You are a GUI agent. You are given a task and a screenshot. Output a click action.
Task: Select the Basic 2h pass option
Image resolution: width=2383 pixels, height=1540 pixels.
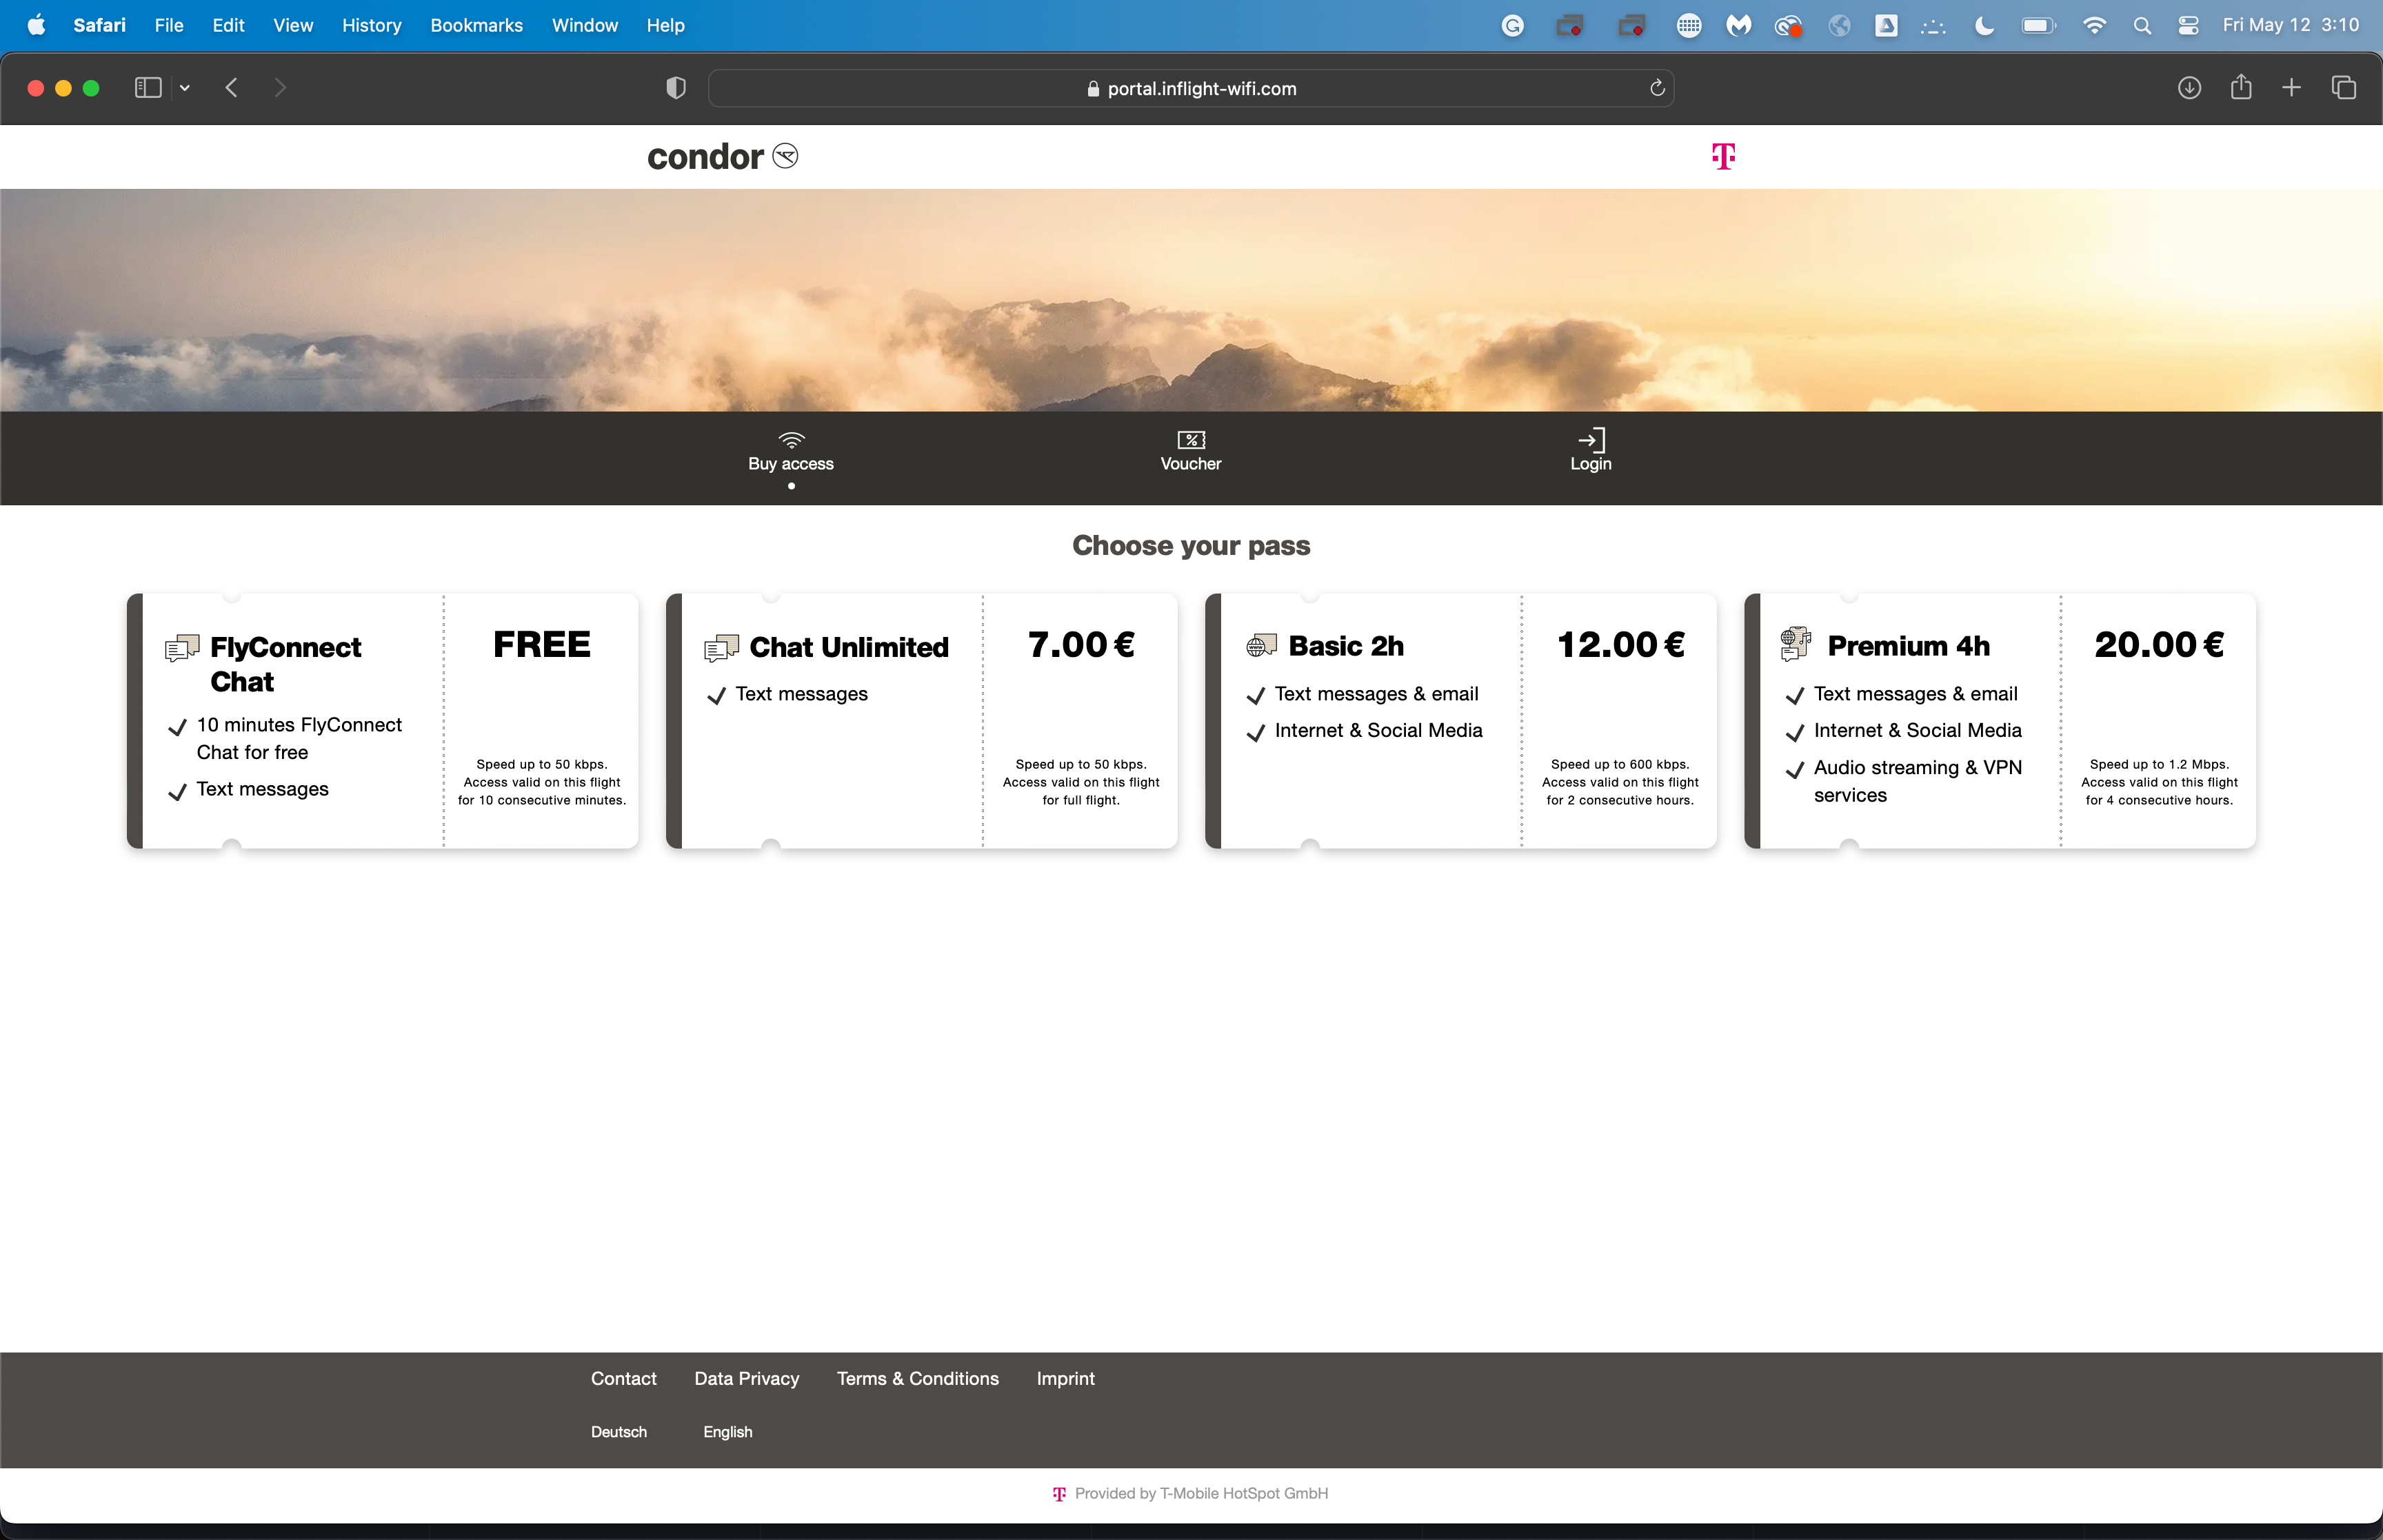coord(1459,720)
